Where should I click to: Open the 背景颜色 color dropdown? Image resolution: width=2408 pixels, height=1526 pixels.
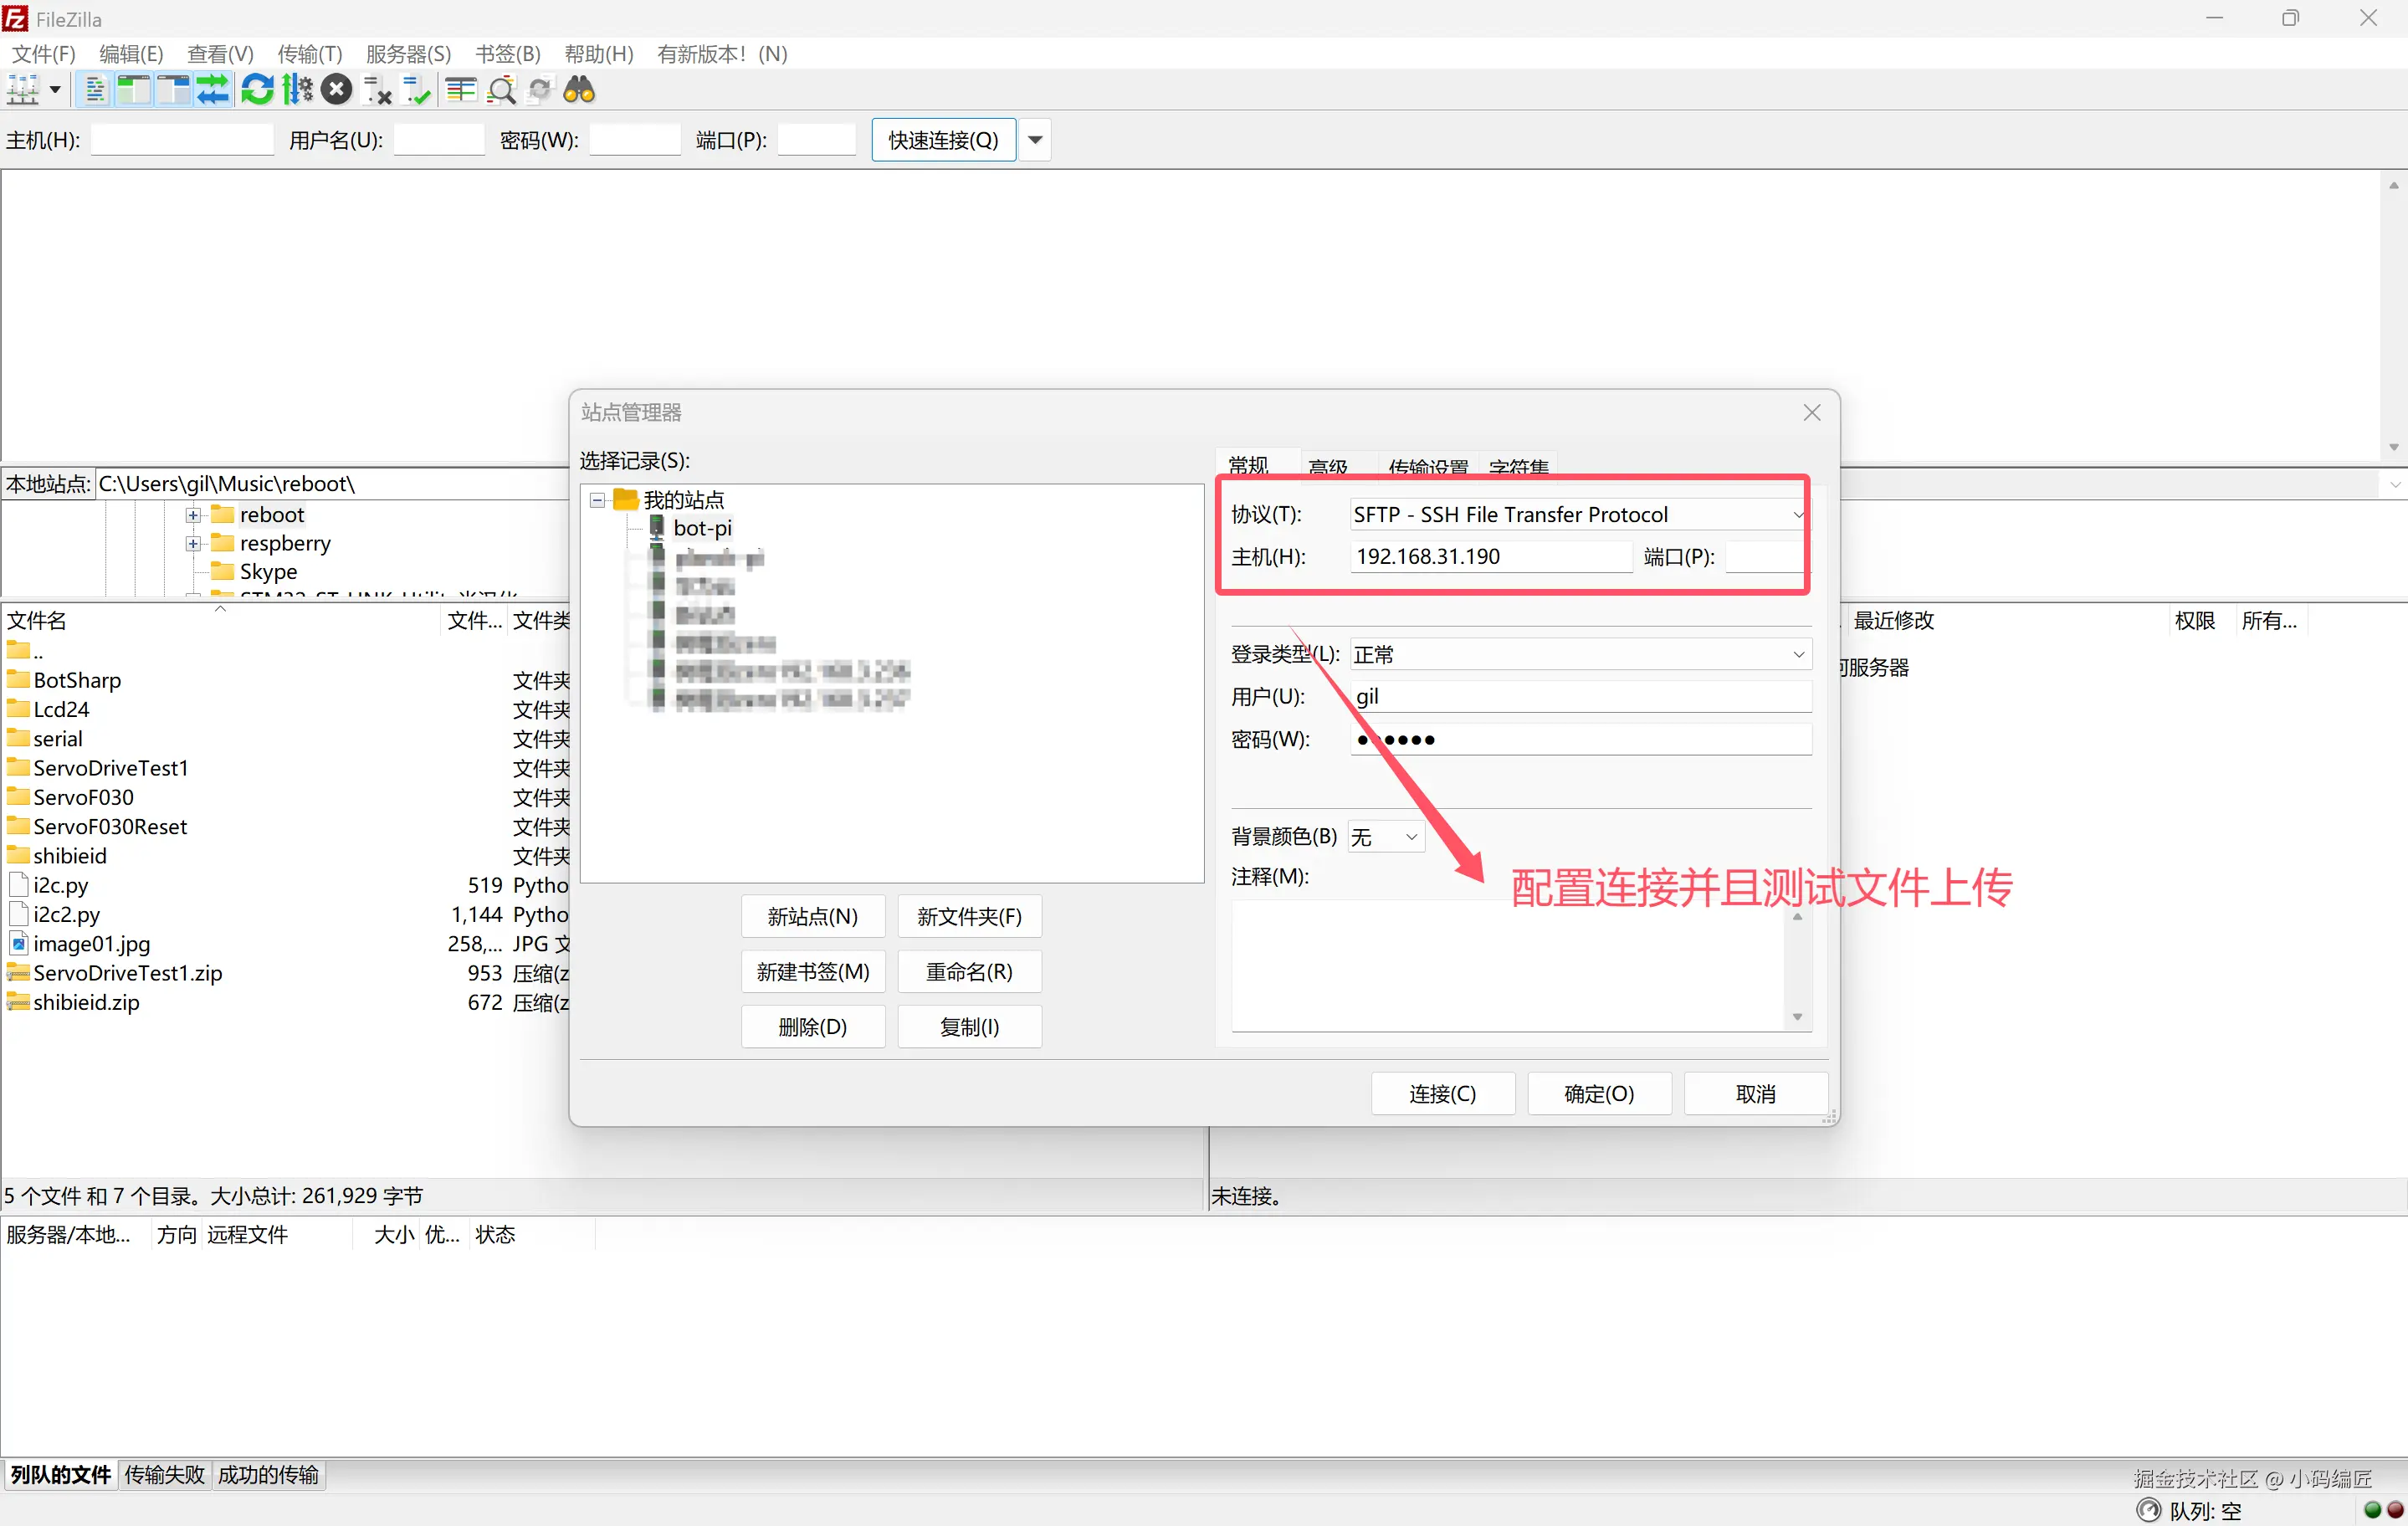click(x=1385, y=837)
